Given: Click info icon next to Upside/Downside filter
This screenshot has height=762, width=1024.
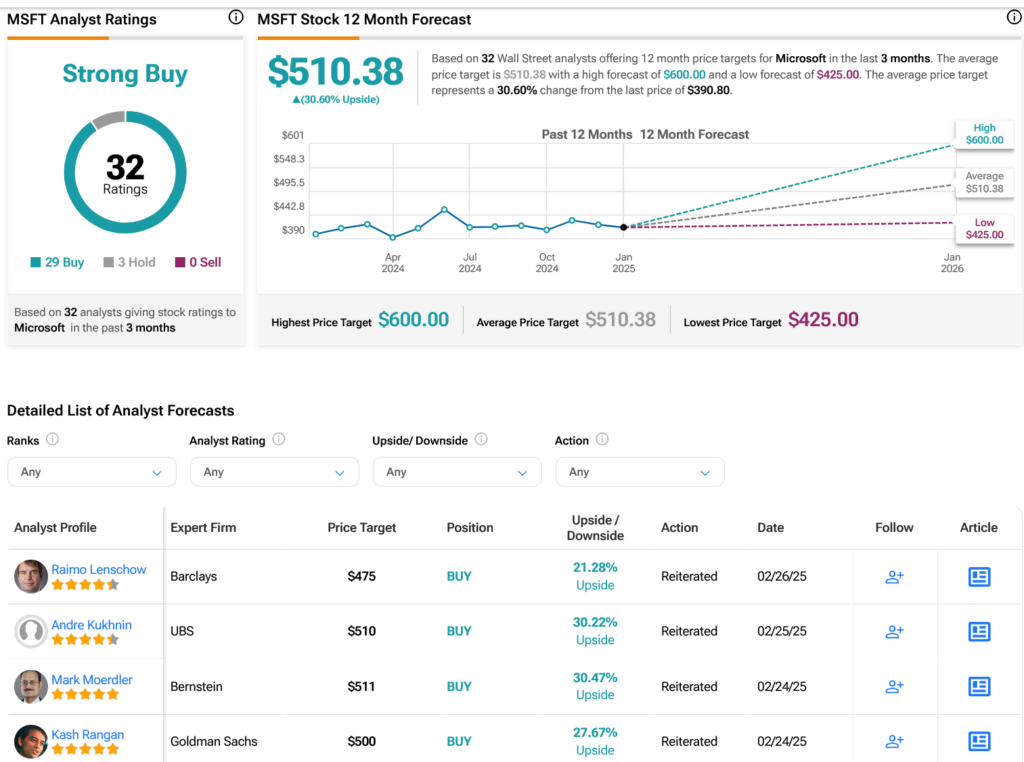Looking at the screenshot, I should tap(481, 439).
